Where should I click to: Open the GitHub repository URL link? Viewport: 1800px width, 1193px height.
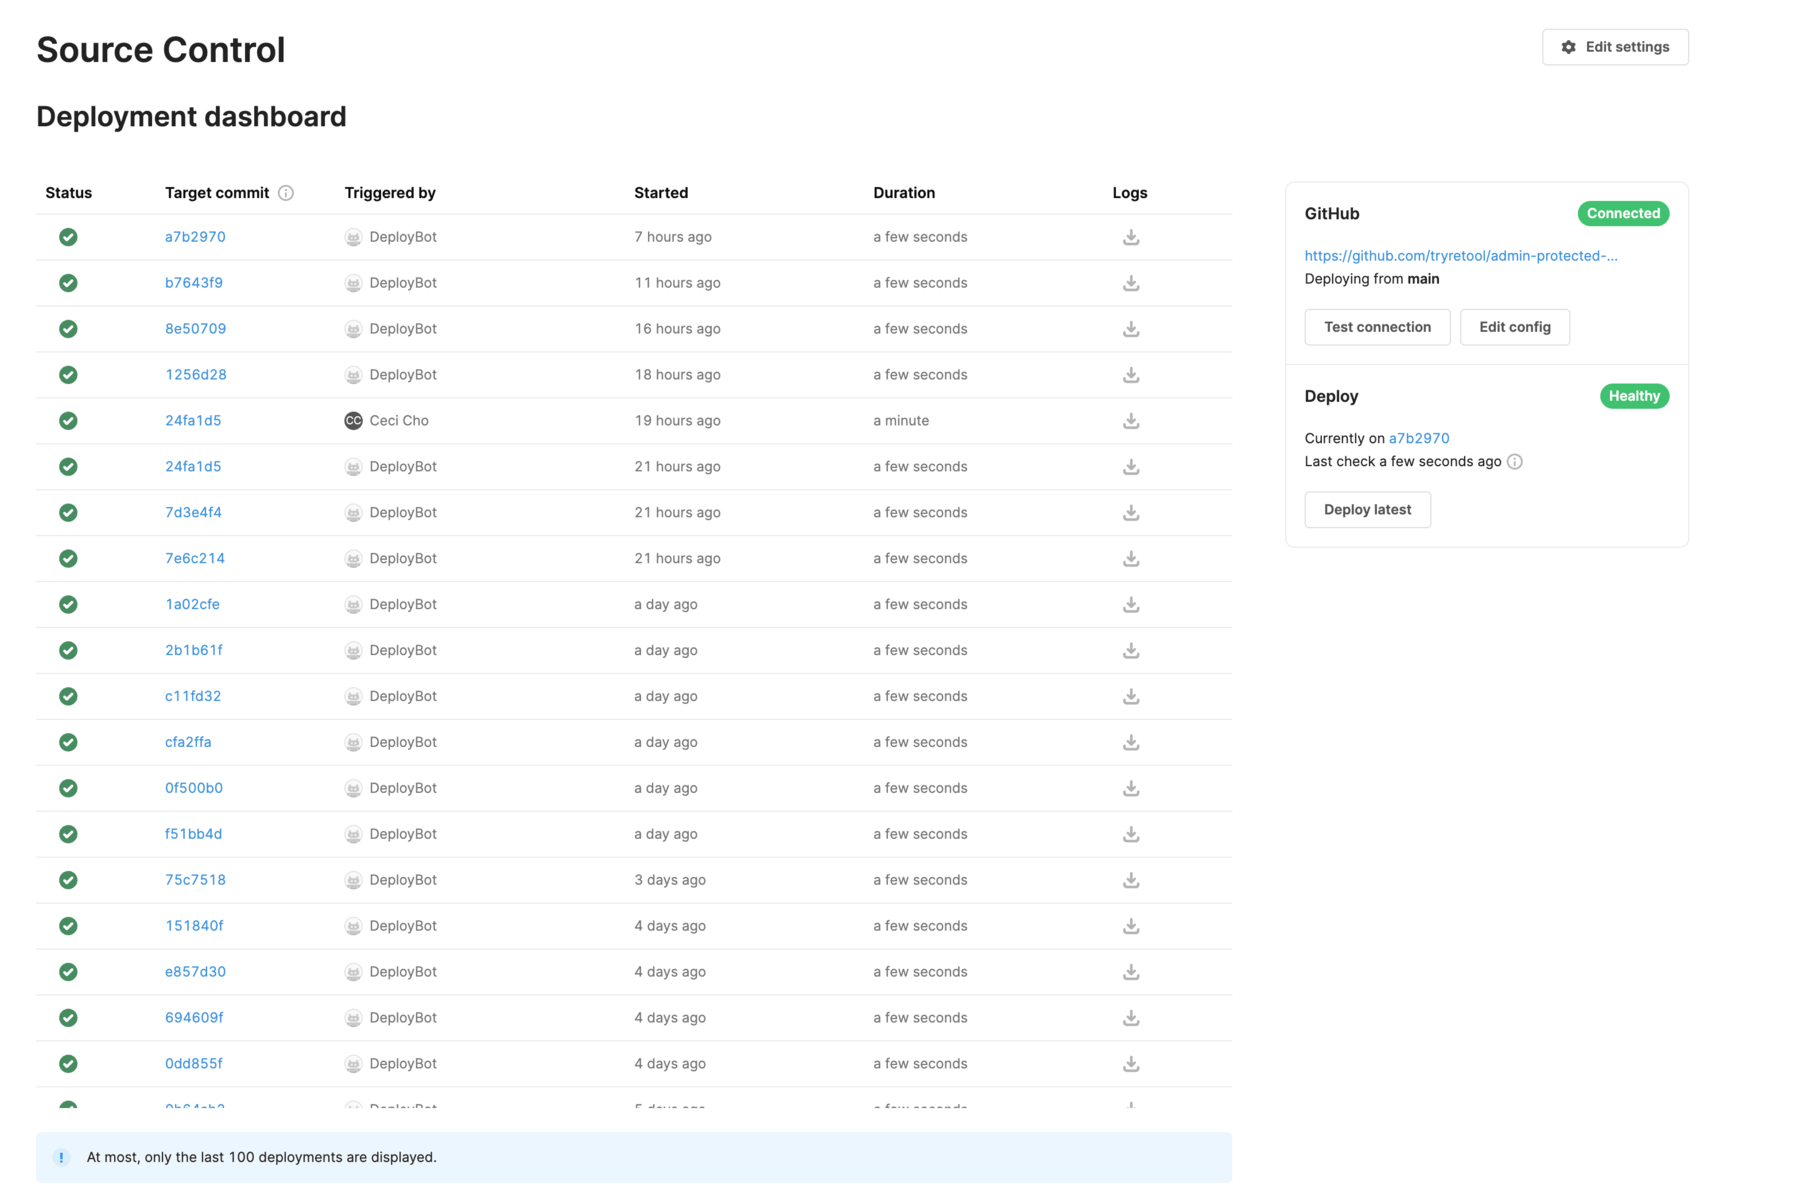coord(1461,256)
